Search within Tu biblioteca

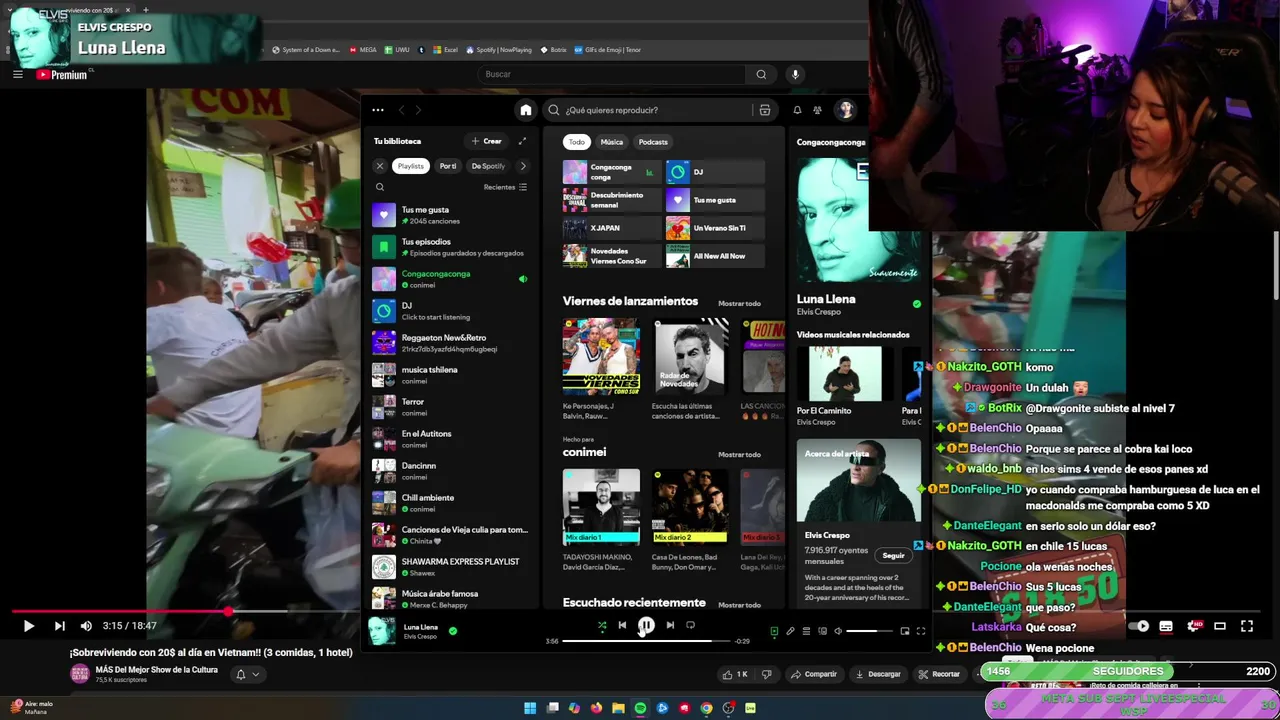pos(380,187)
